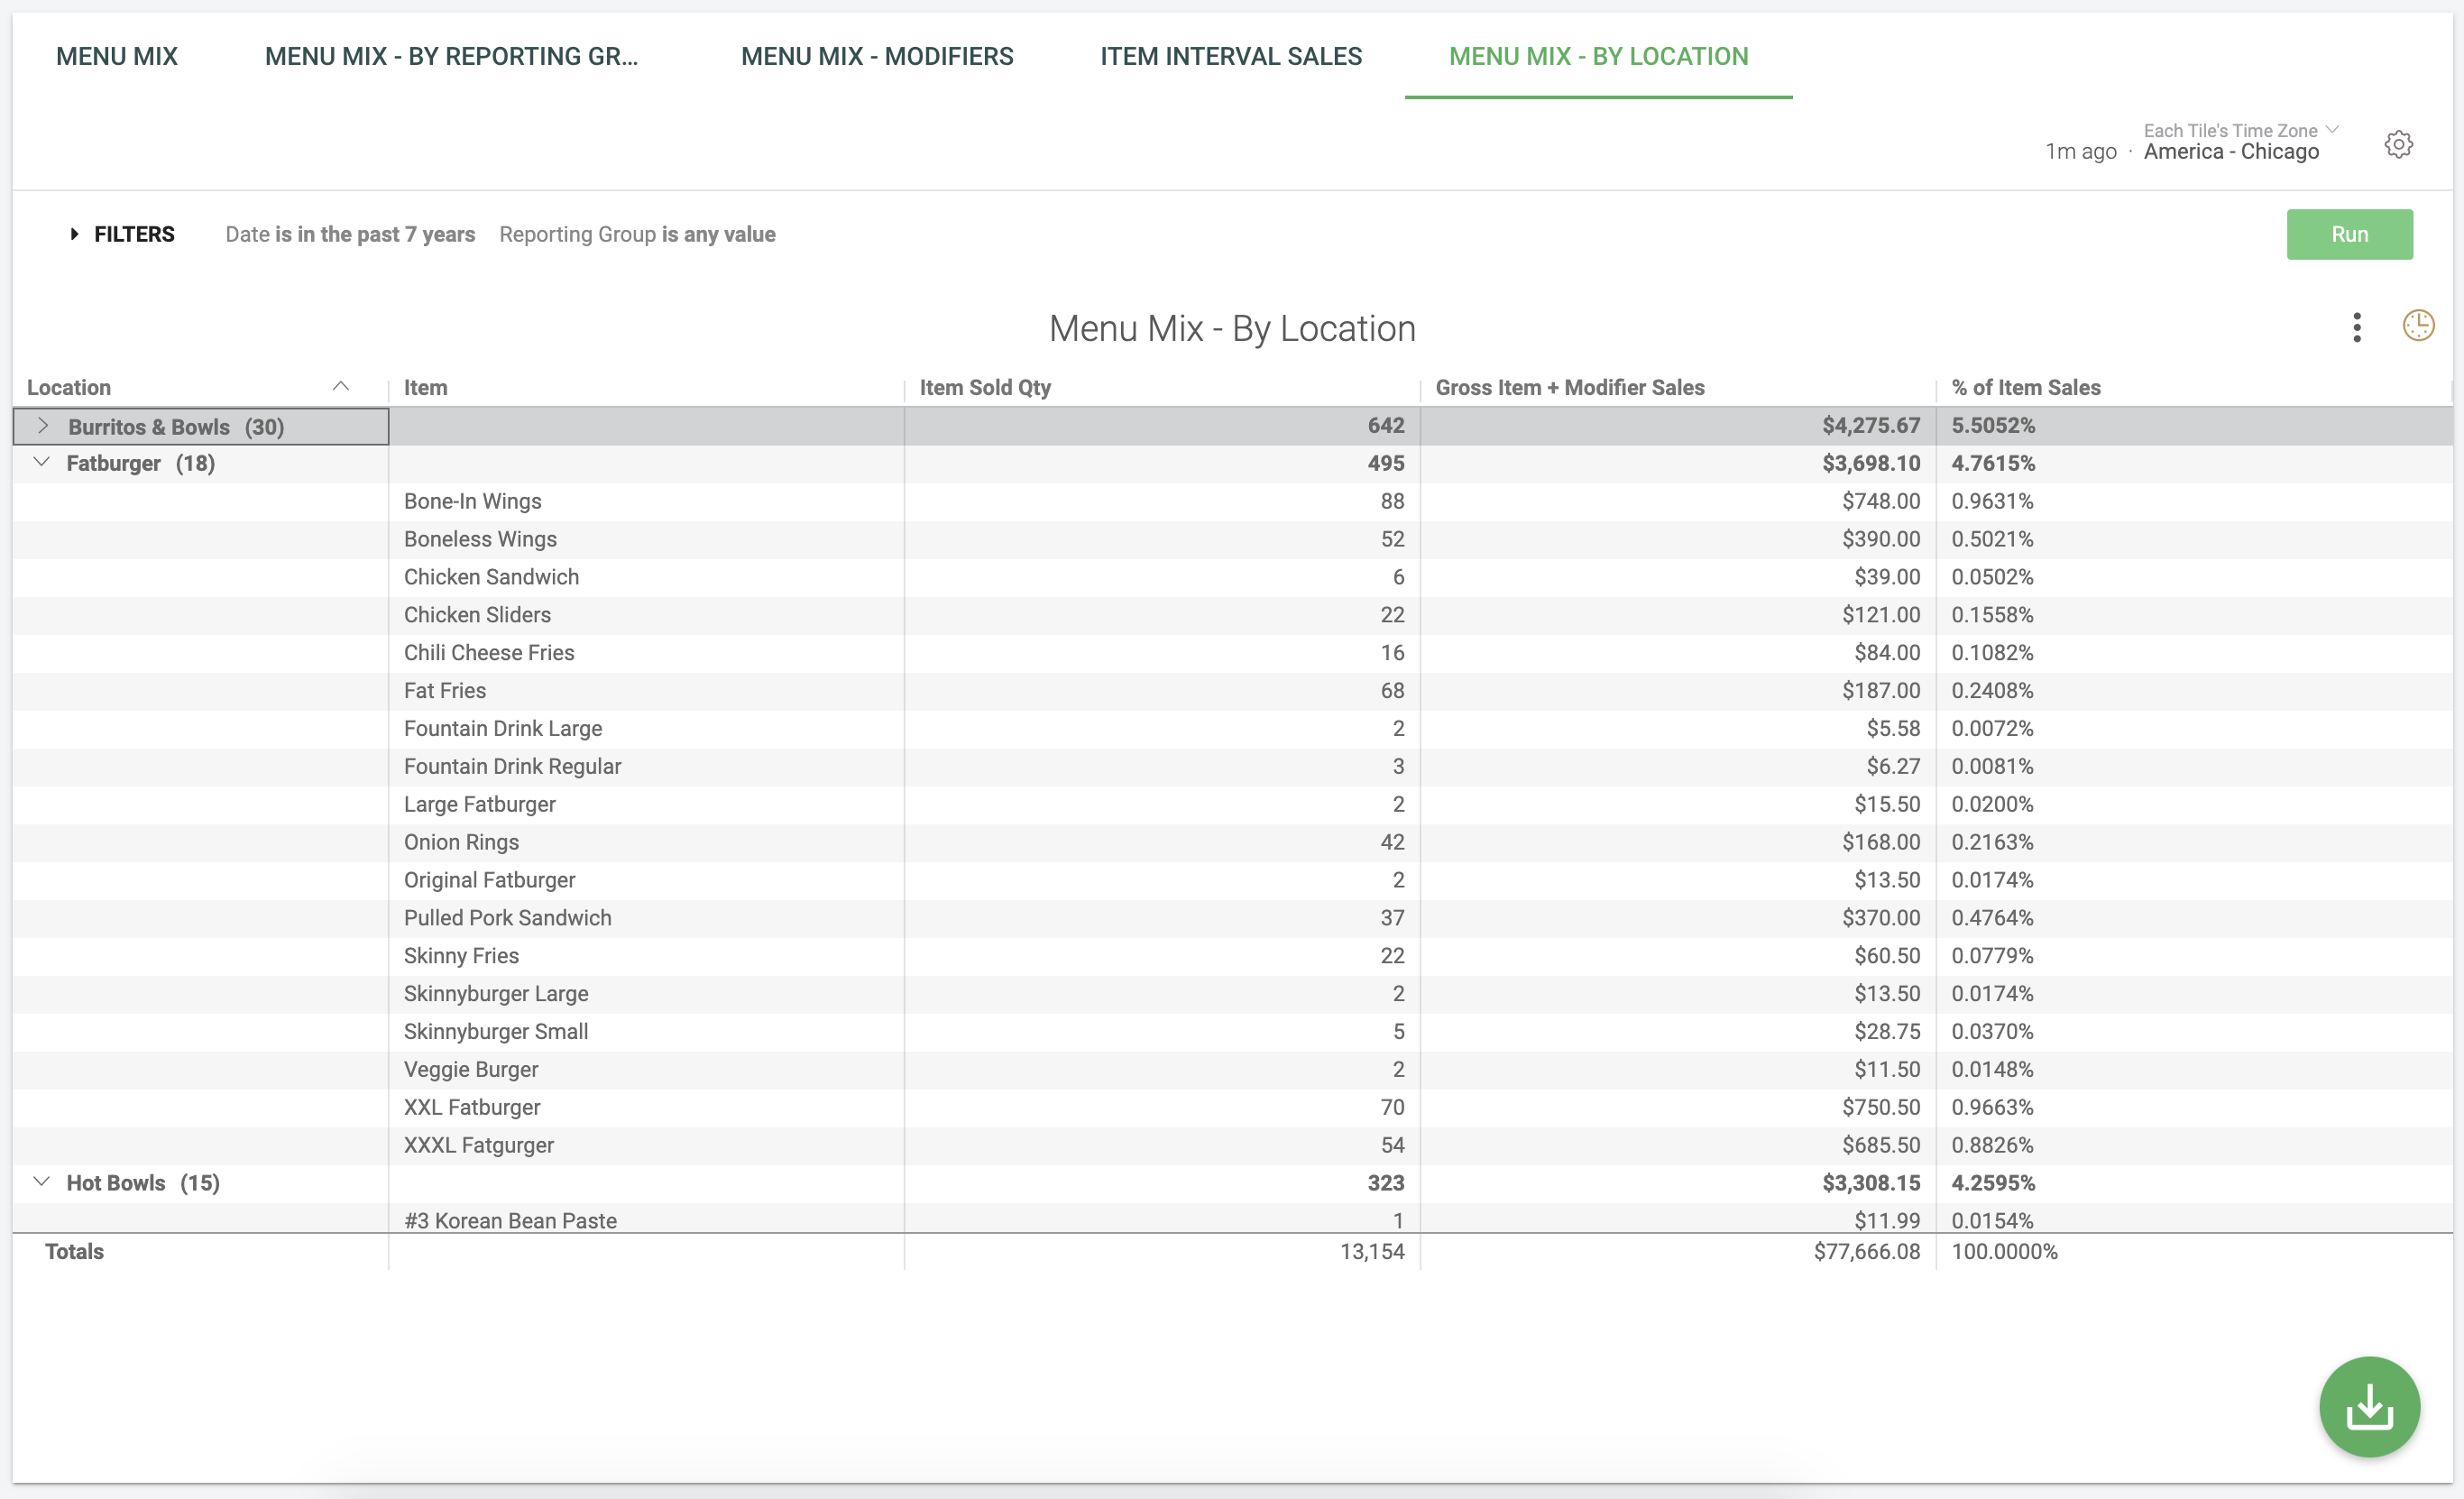Image resolution: width=2464 pixels, height=1499 pixels.
Task: Click Hot Bowls sales value $3,308.15
Action: 1871,1183
